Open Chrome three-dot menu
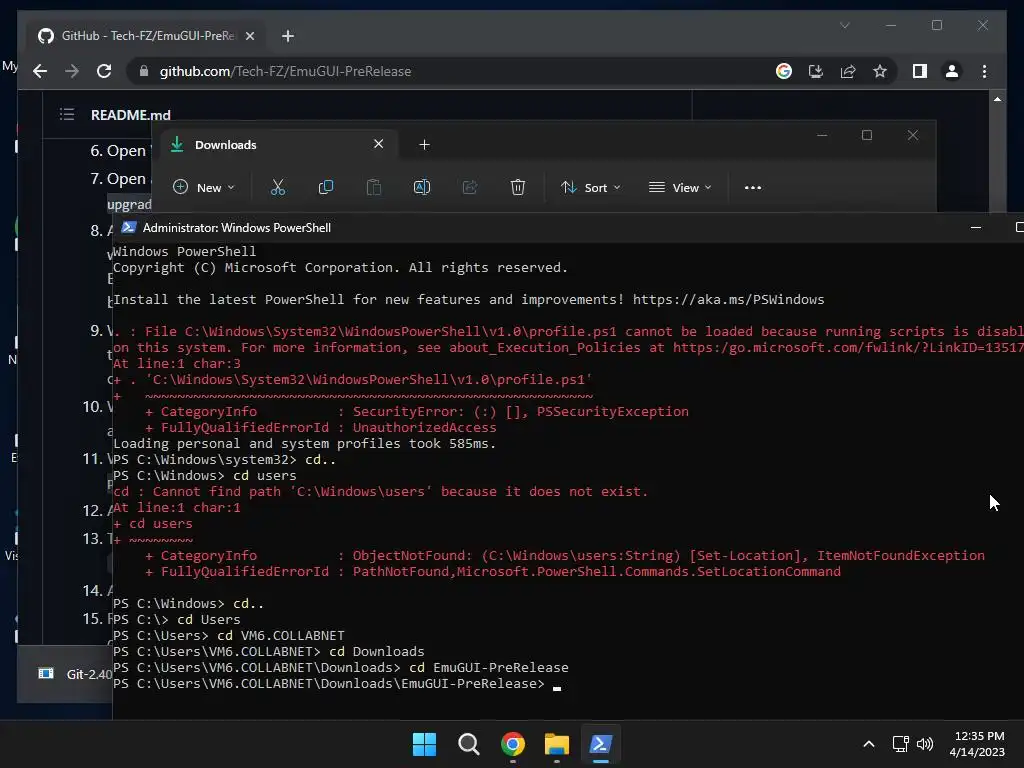1024x768 pixels. (984, 71)
